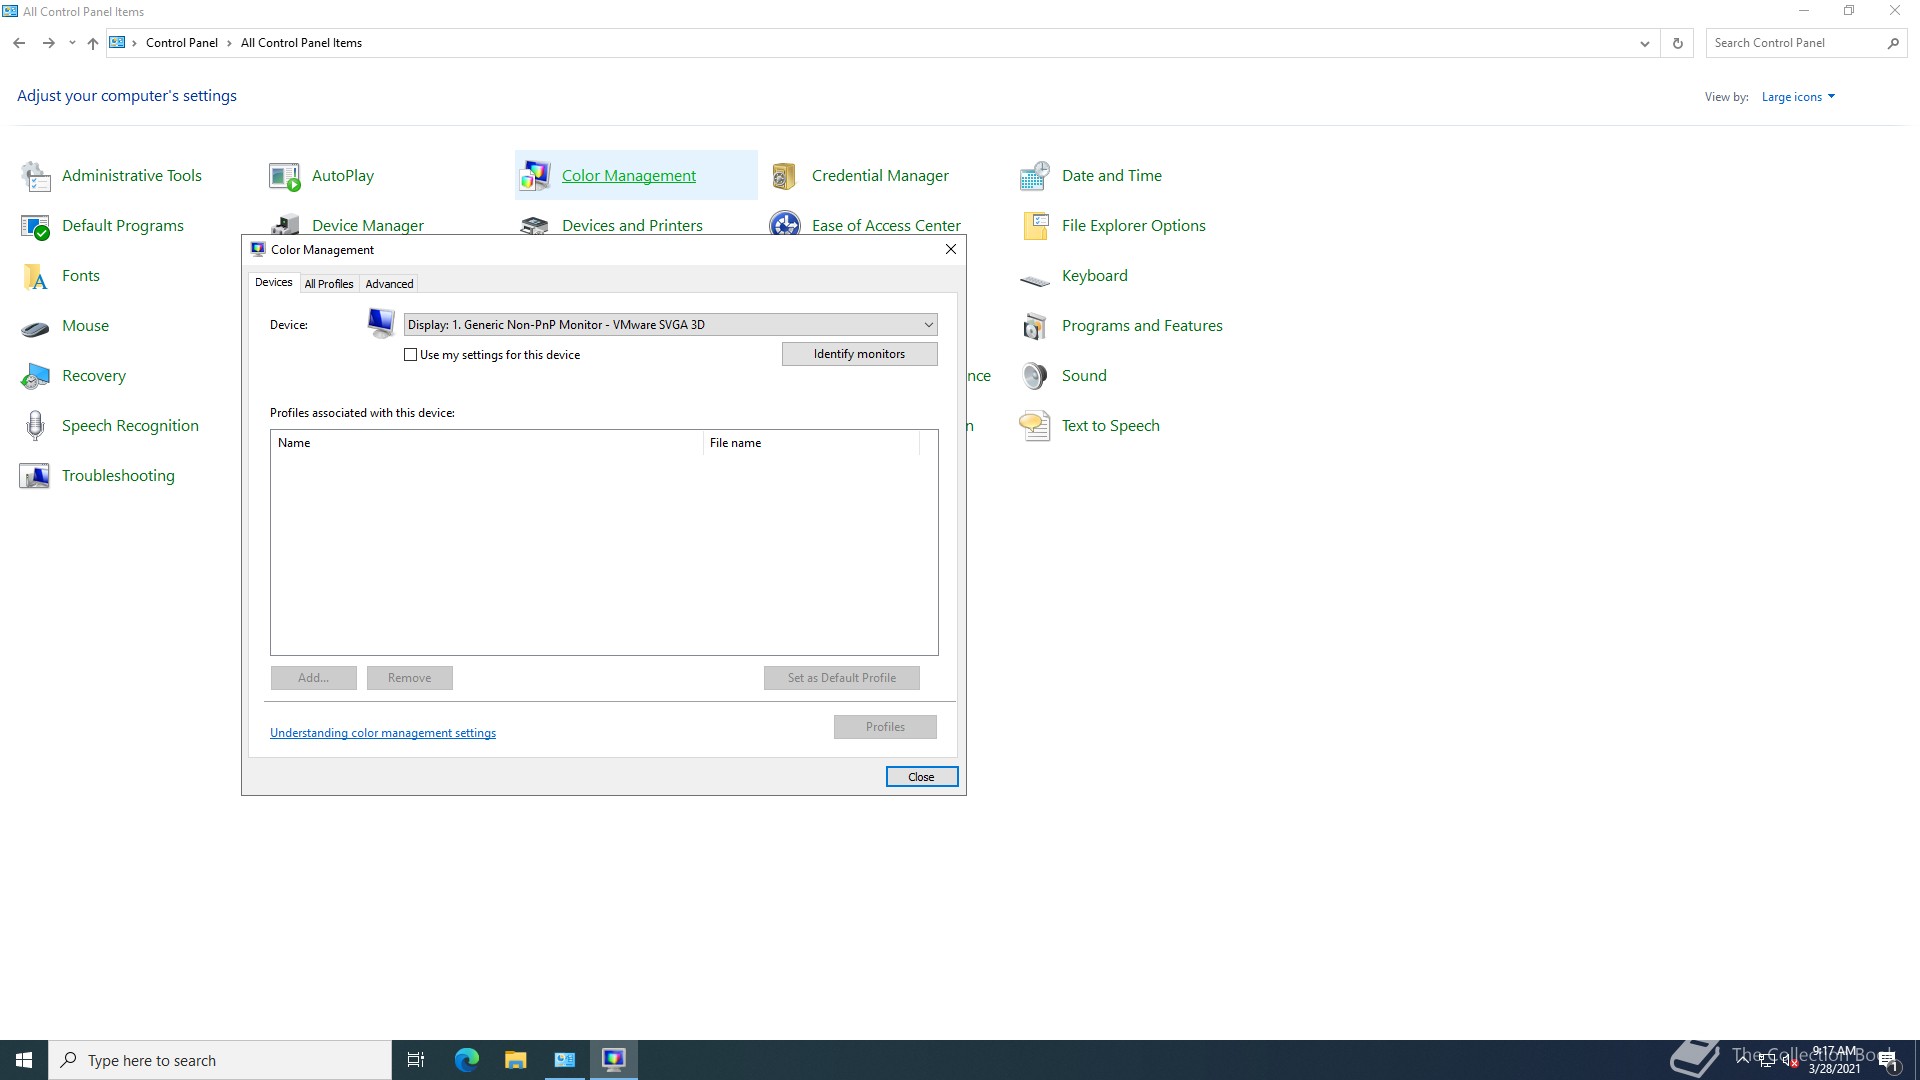The image size is (1920, 1080).
Task: Click the Close button in dialog
Action: pyautogui.click(x=921, y=777)
